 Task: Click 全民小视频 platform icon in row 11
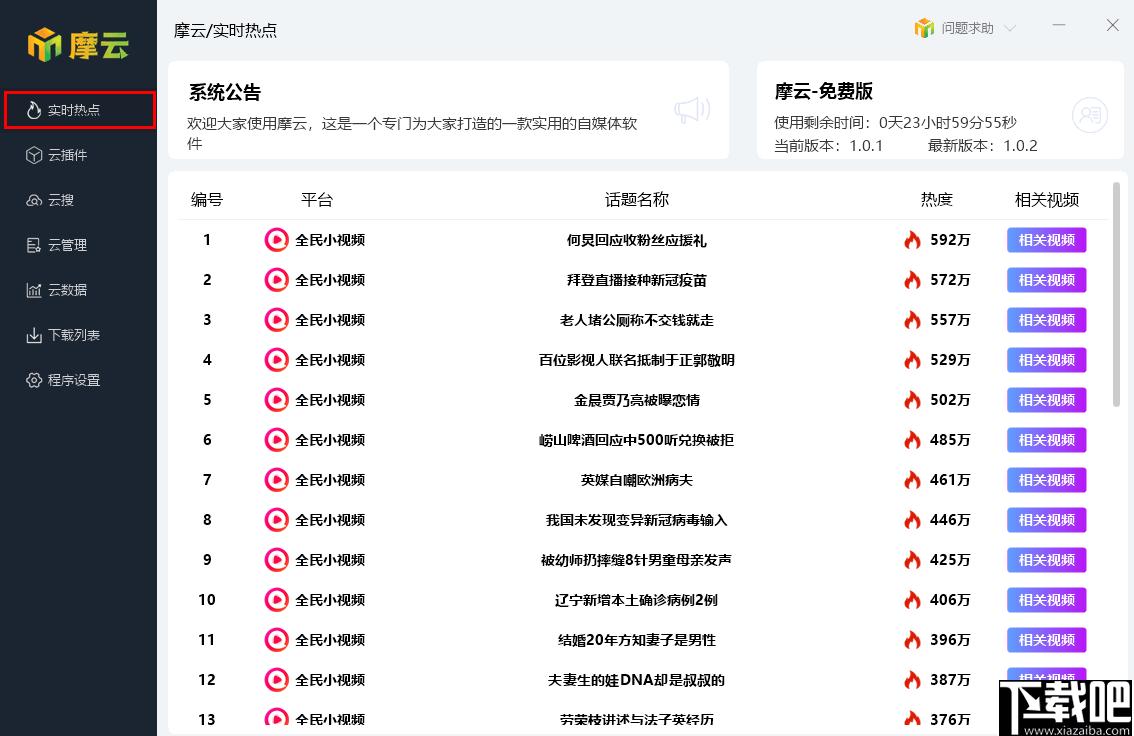click(x=276, y=640)
